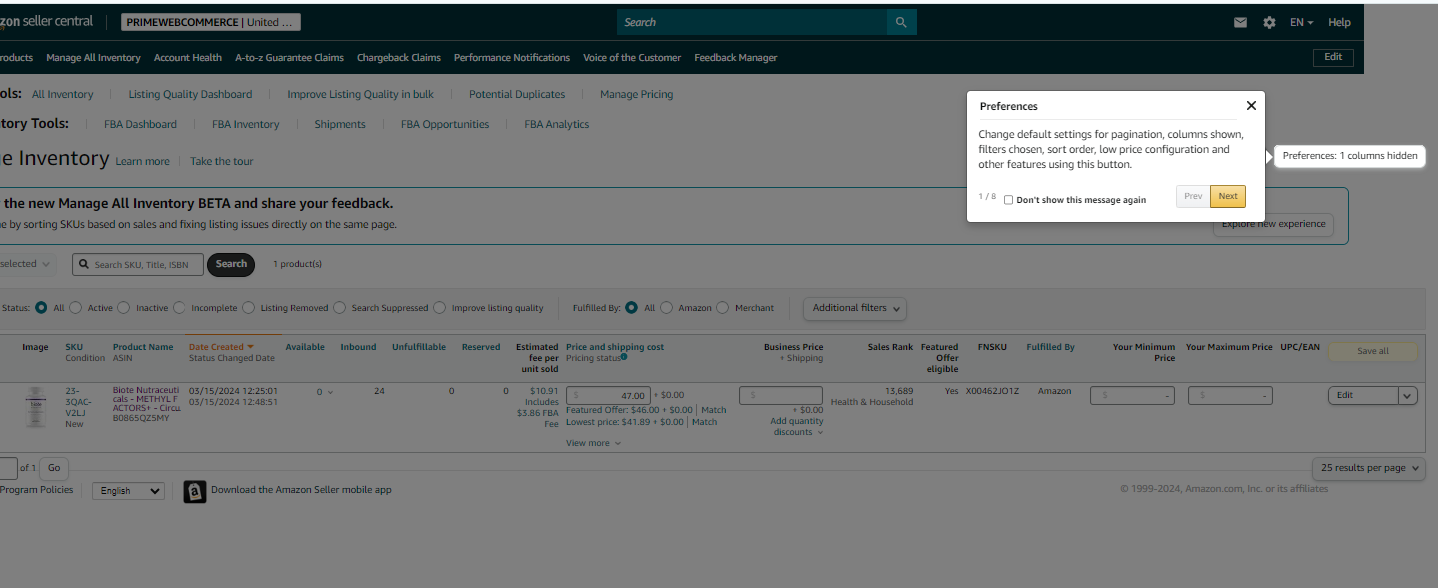This screenshot has height=588, width=1438.
Task: Select Fulfilled By Amazon radio button
Action: [x=667, y=308]
